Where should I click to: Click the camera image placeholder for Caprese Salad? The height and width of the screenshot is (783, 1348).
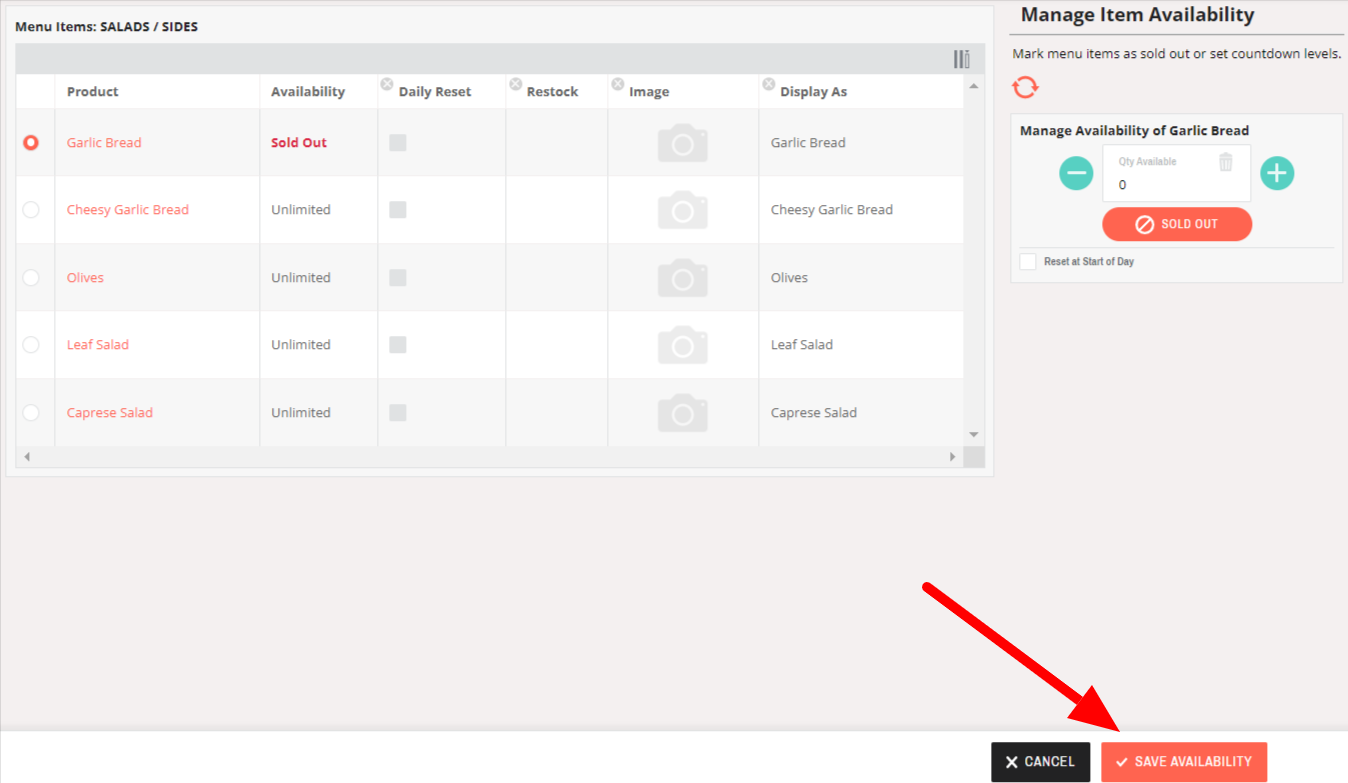coord(683,413)
